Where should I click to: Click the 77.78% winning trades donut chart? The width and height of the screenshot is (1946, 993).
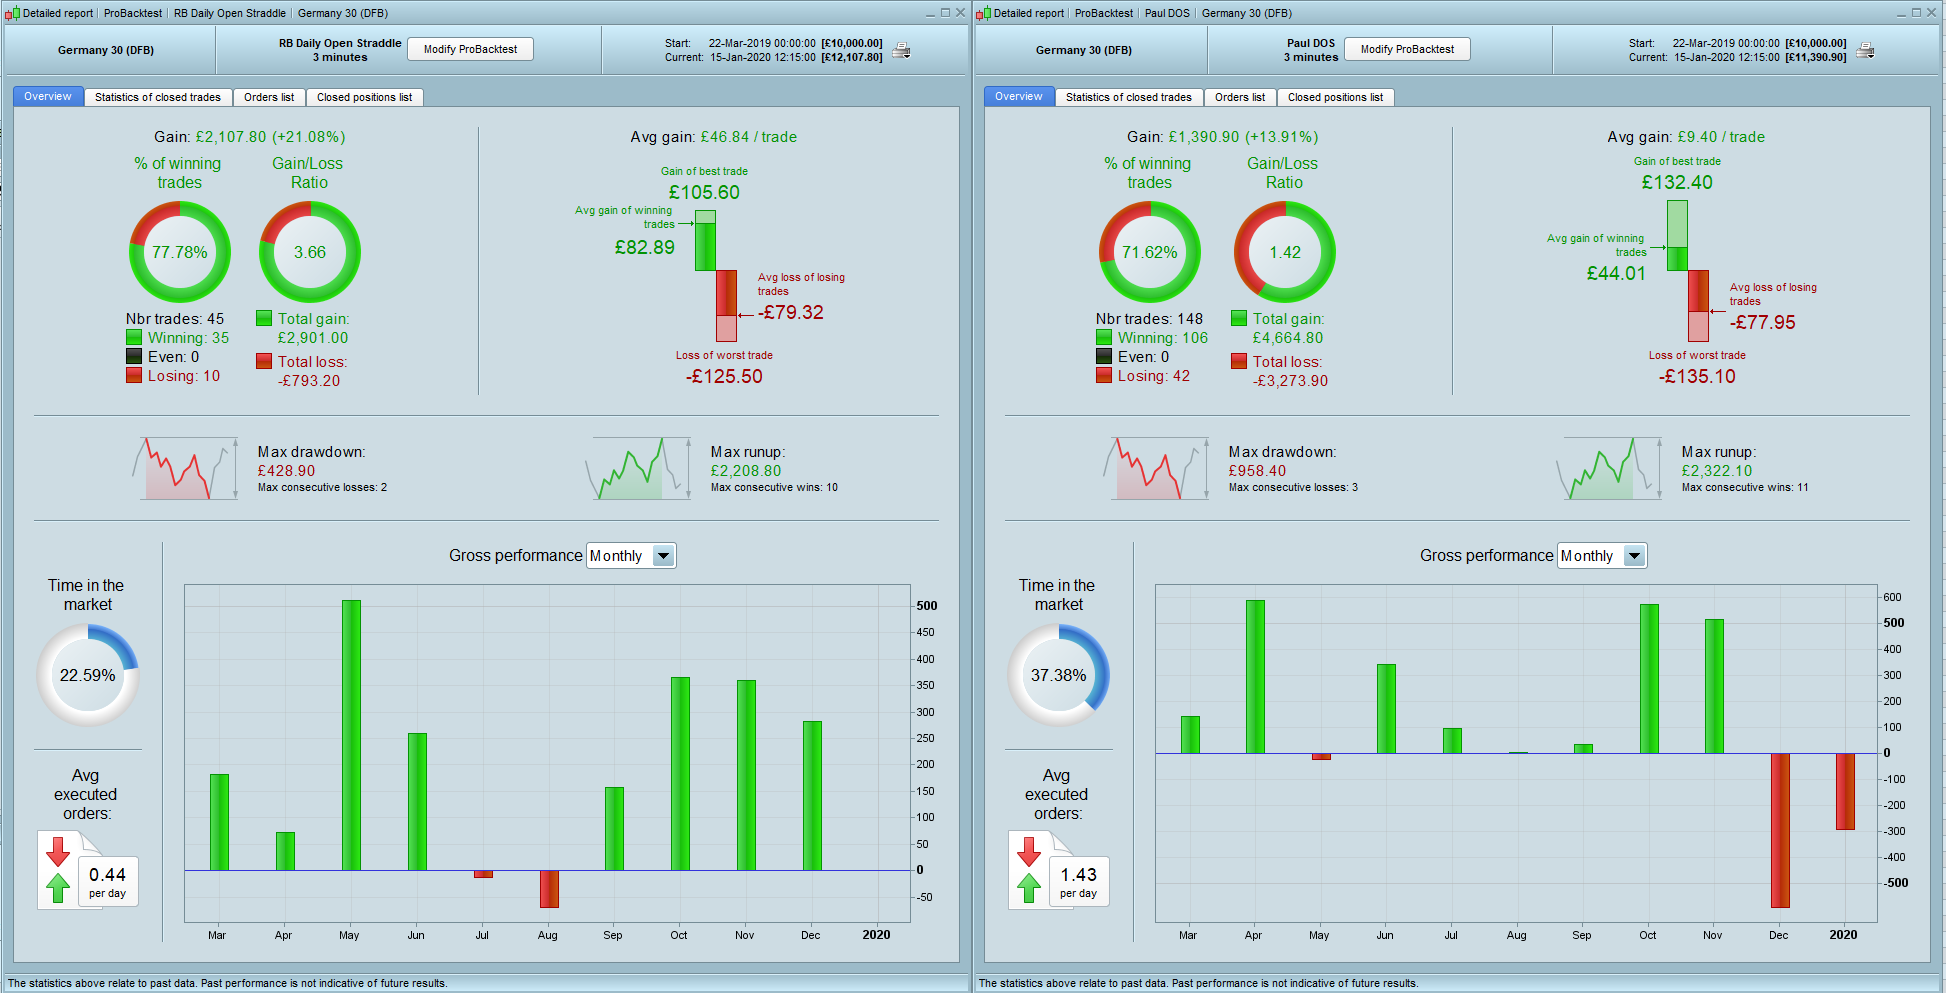[180, 252]
